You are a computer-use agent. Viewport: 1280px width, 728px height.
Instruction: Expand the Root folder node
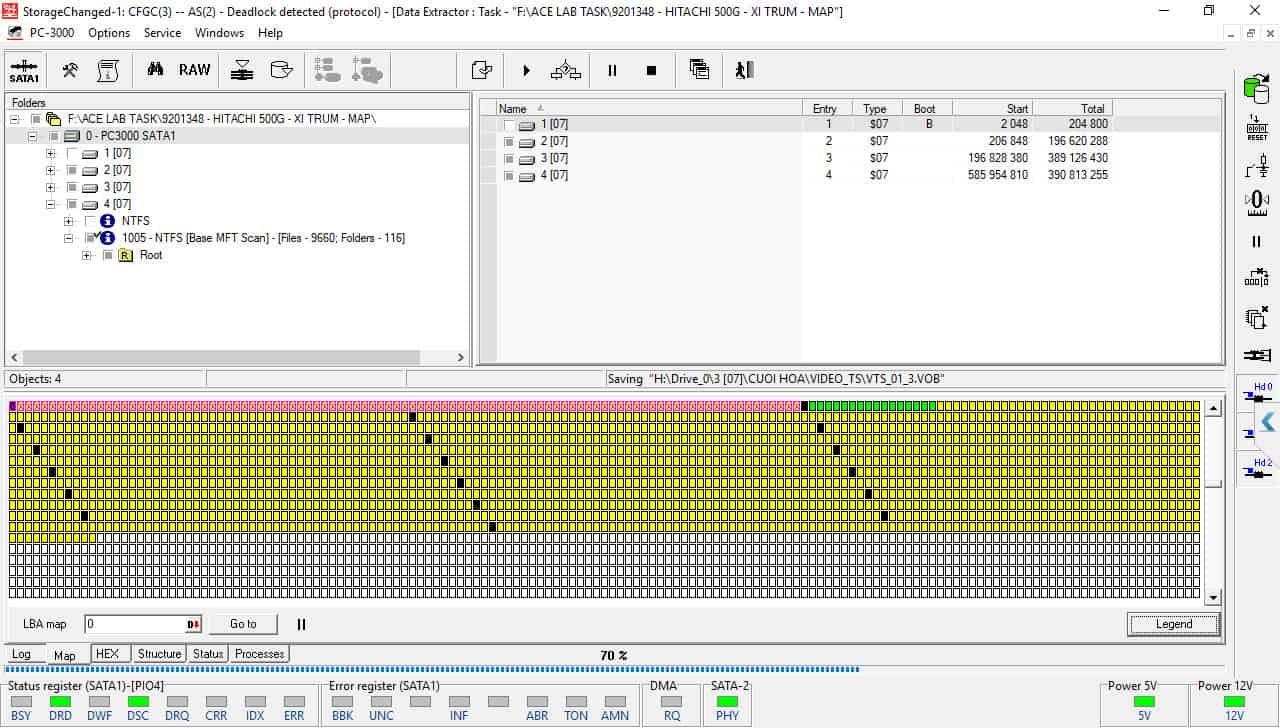pyautogui.click(x=87, y=255)
